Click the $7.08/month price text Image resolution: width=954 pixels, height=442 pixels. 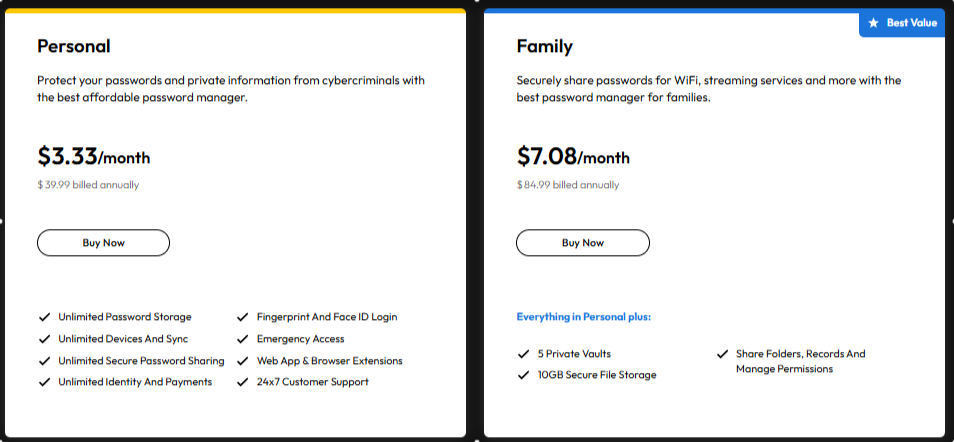573,157
